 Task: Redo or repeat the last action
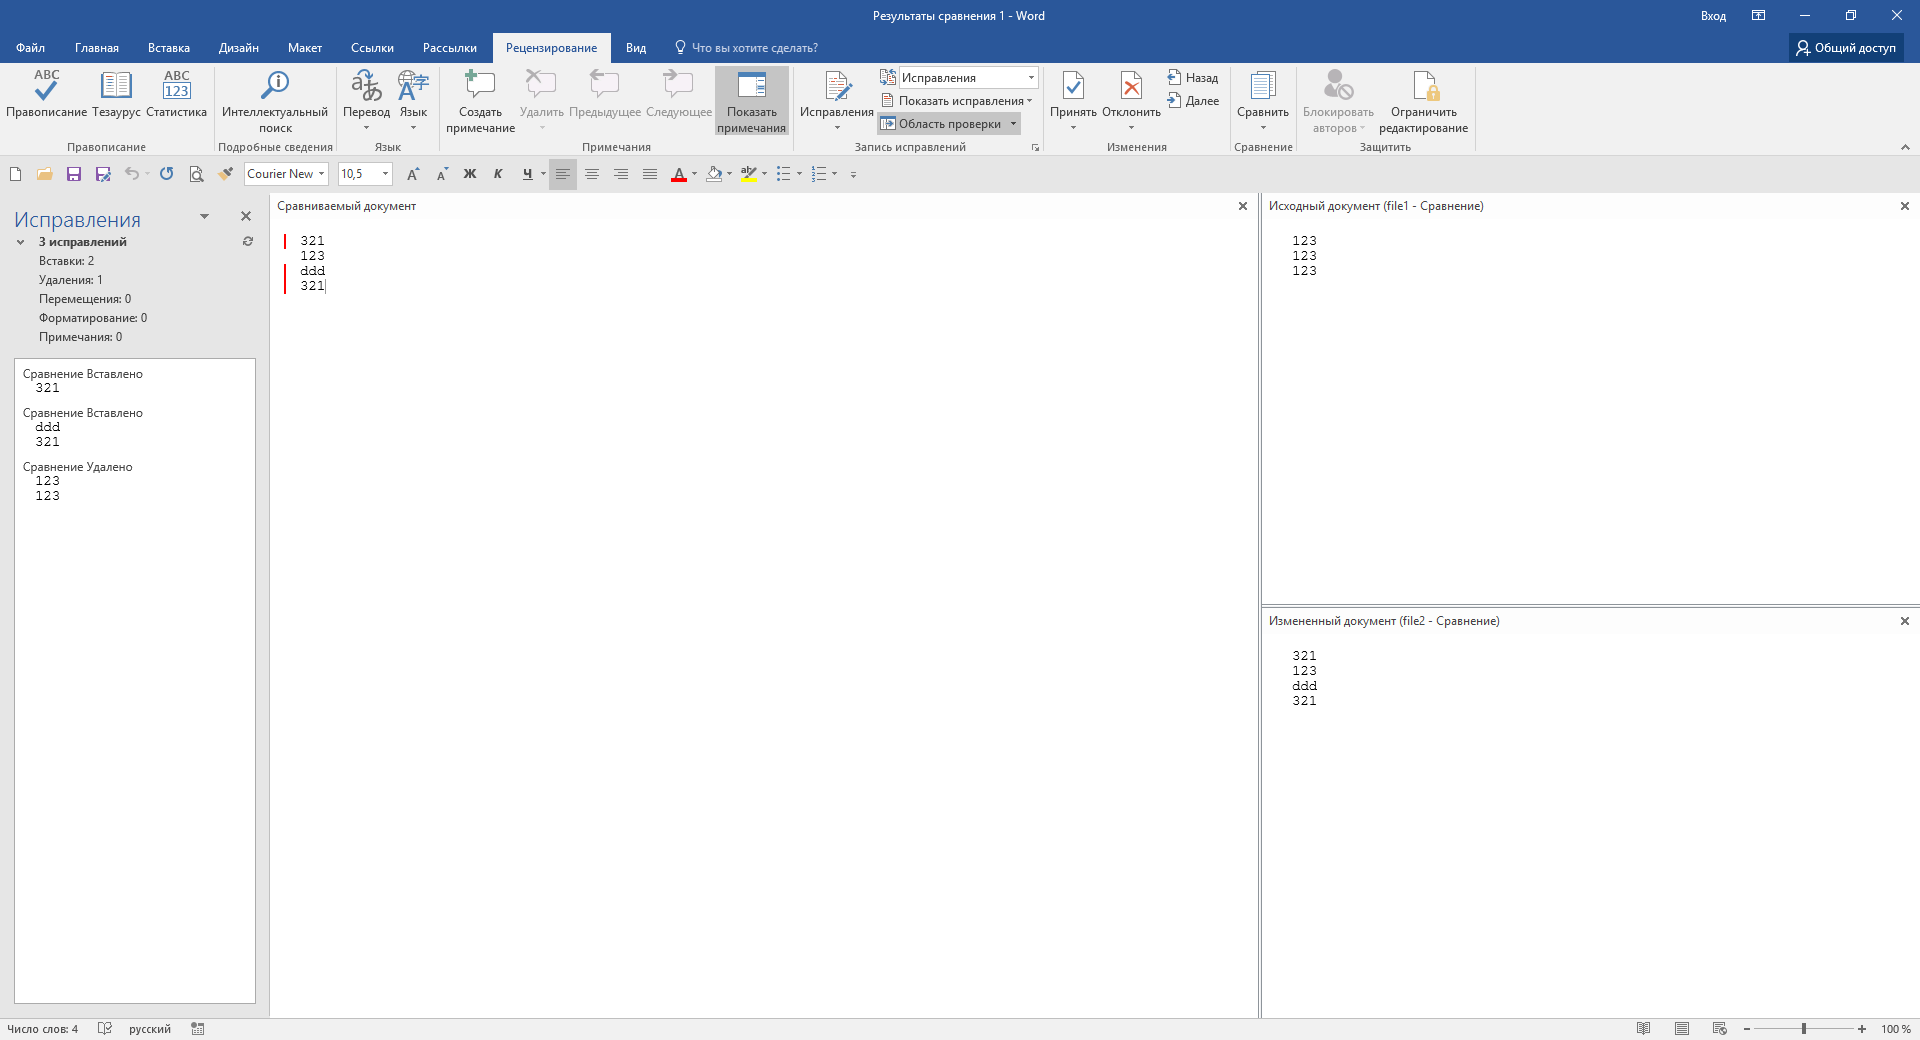point(166,174)
